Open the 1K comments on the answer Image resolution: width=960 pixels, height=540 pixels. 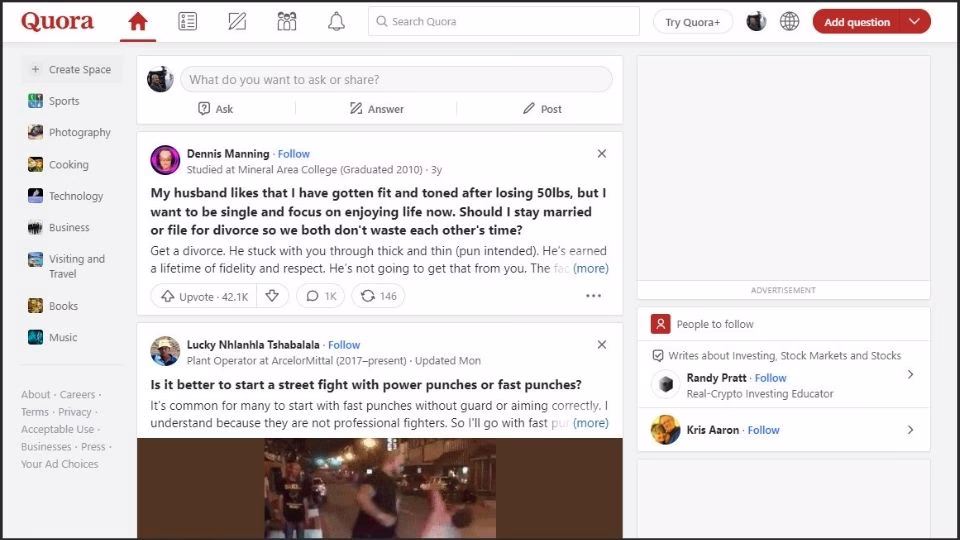pyautogui.click(x=321, y=296)
